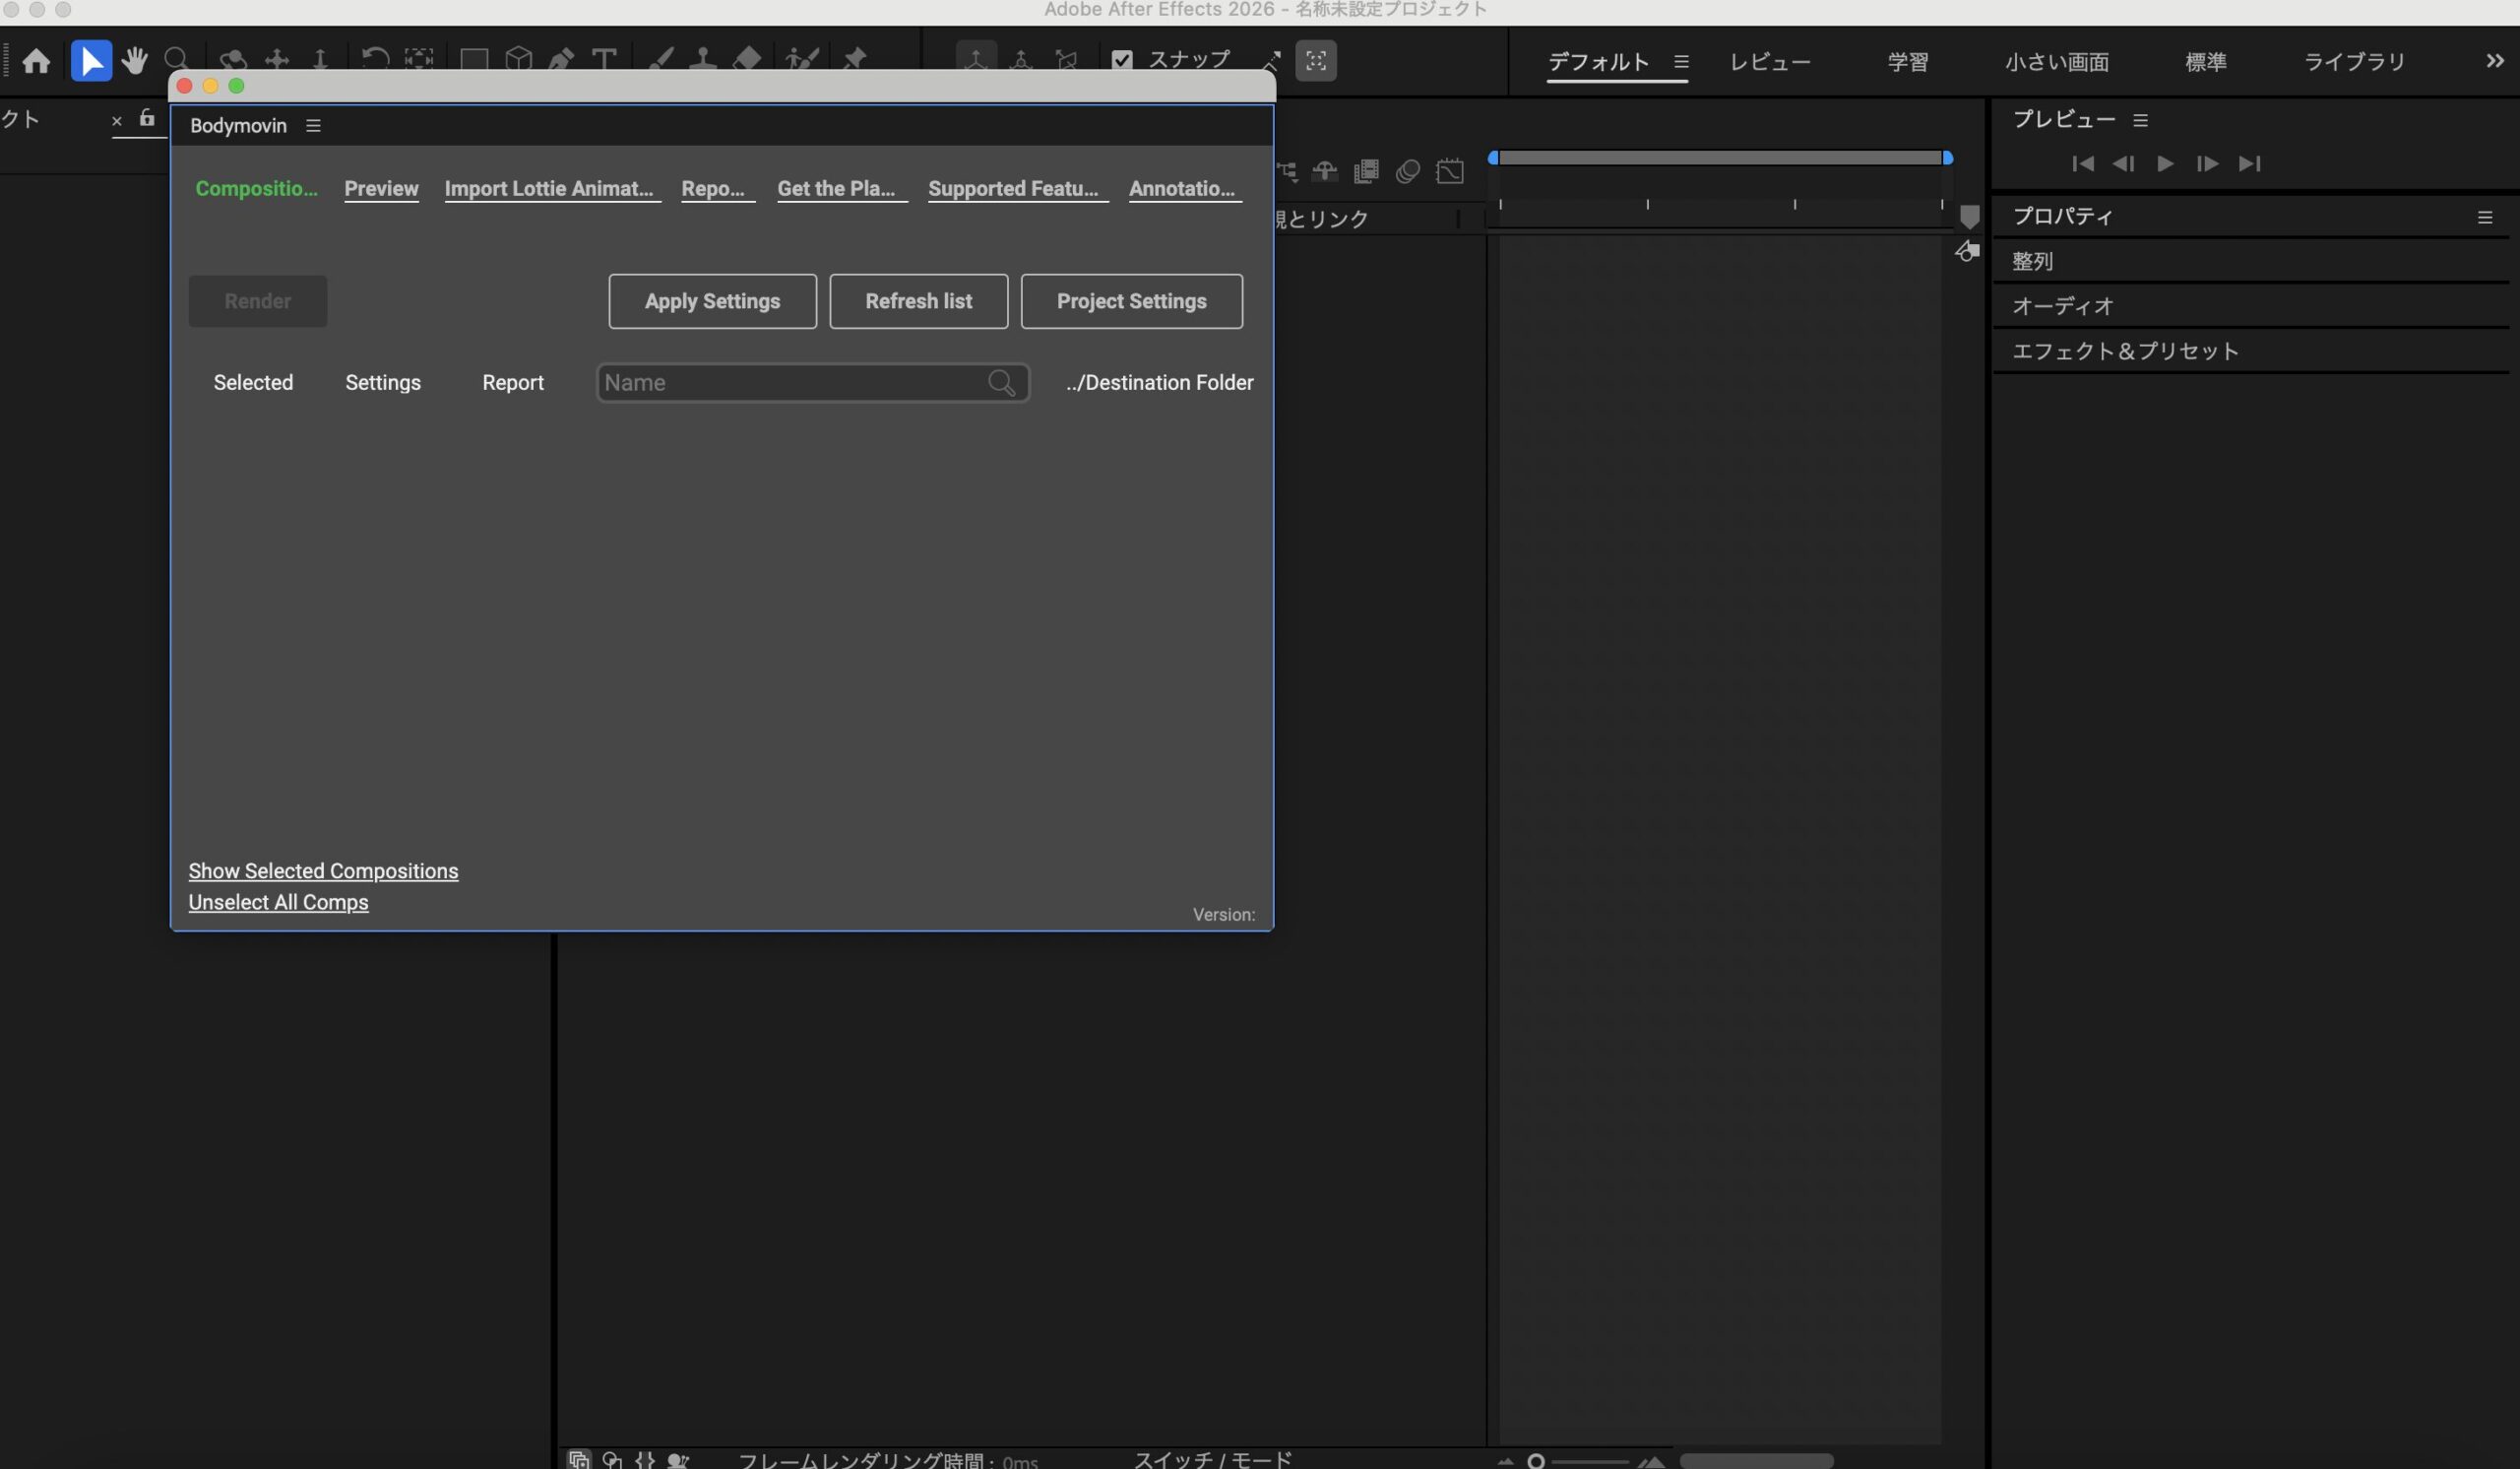The width and height of the screenshot is (2520, 1469).
Task: Toggle the Motion Blur timeline icon
Action: (1408, 172)
